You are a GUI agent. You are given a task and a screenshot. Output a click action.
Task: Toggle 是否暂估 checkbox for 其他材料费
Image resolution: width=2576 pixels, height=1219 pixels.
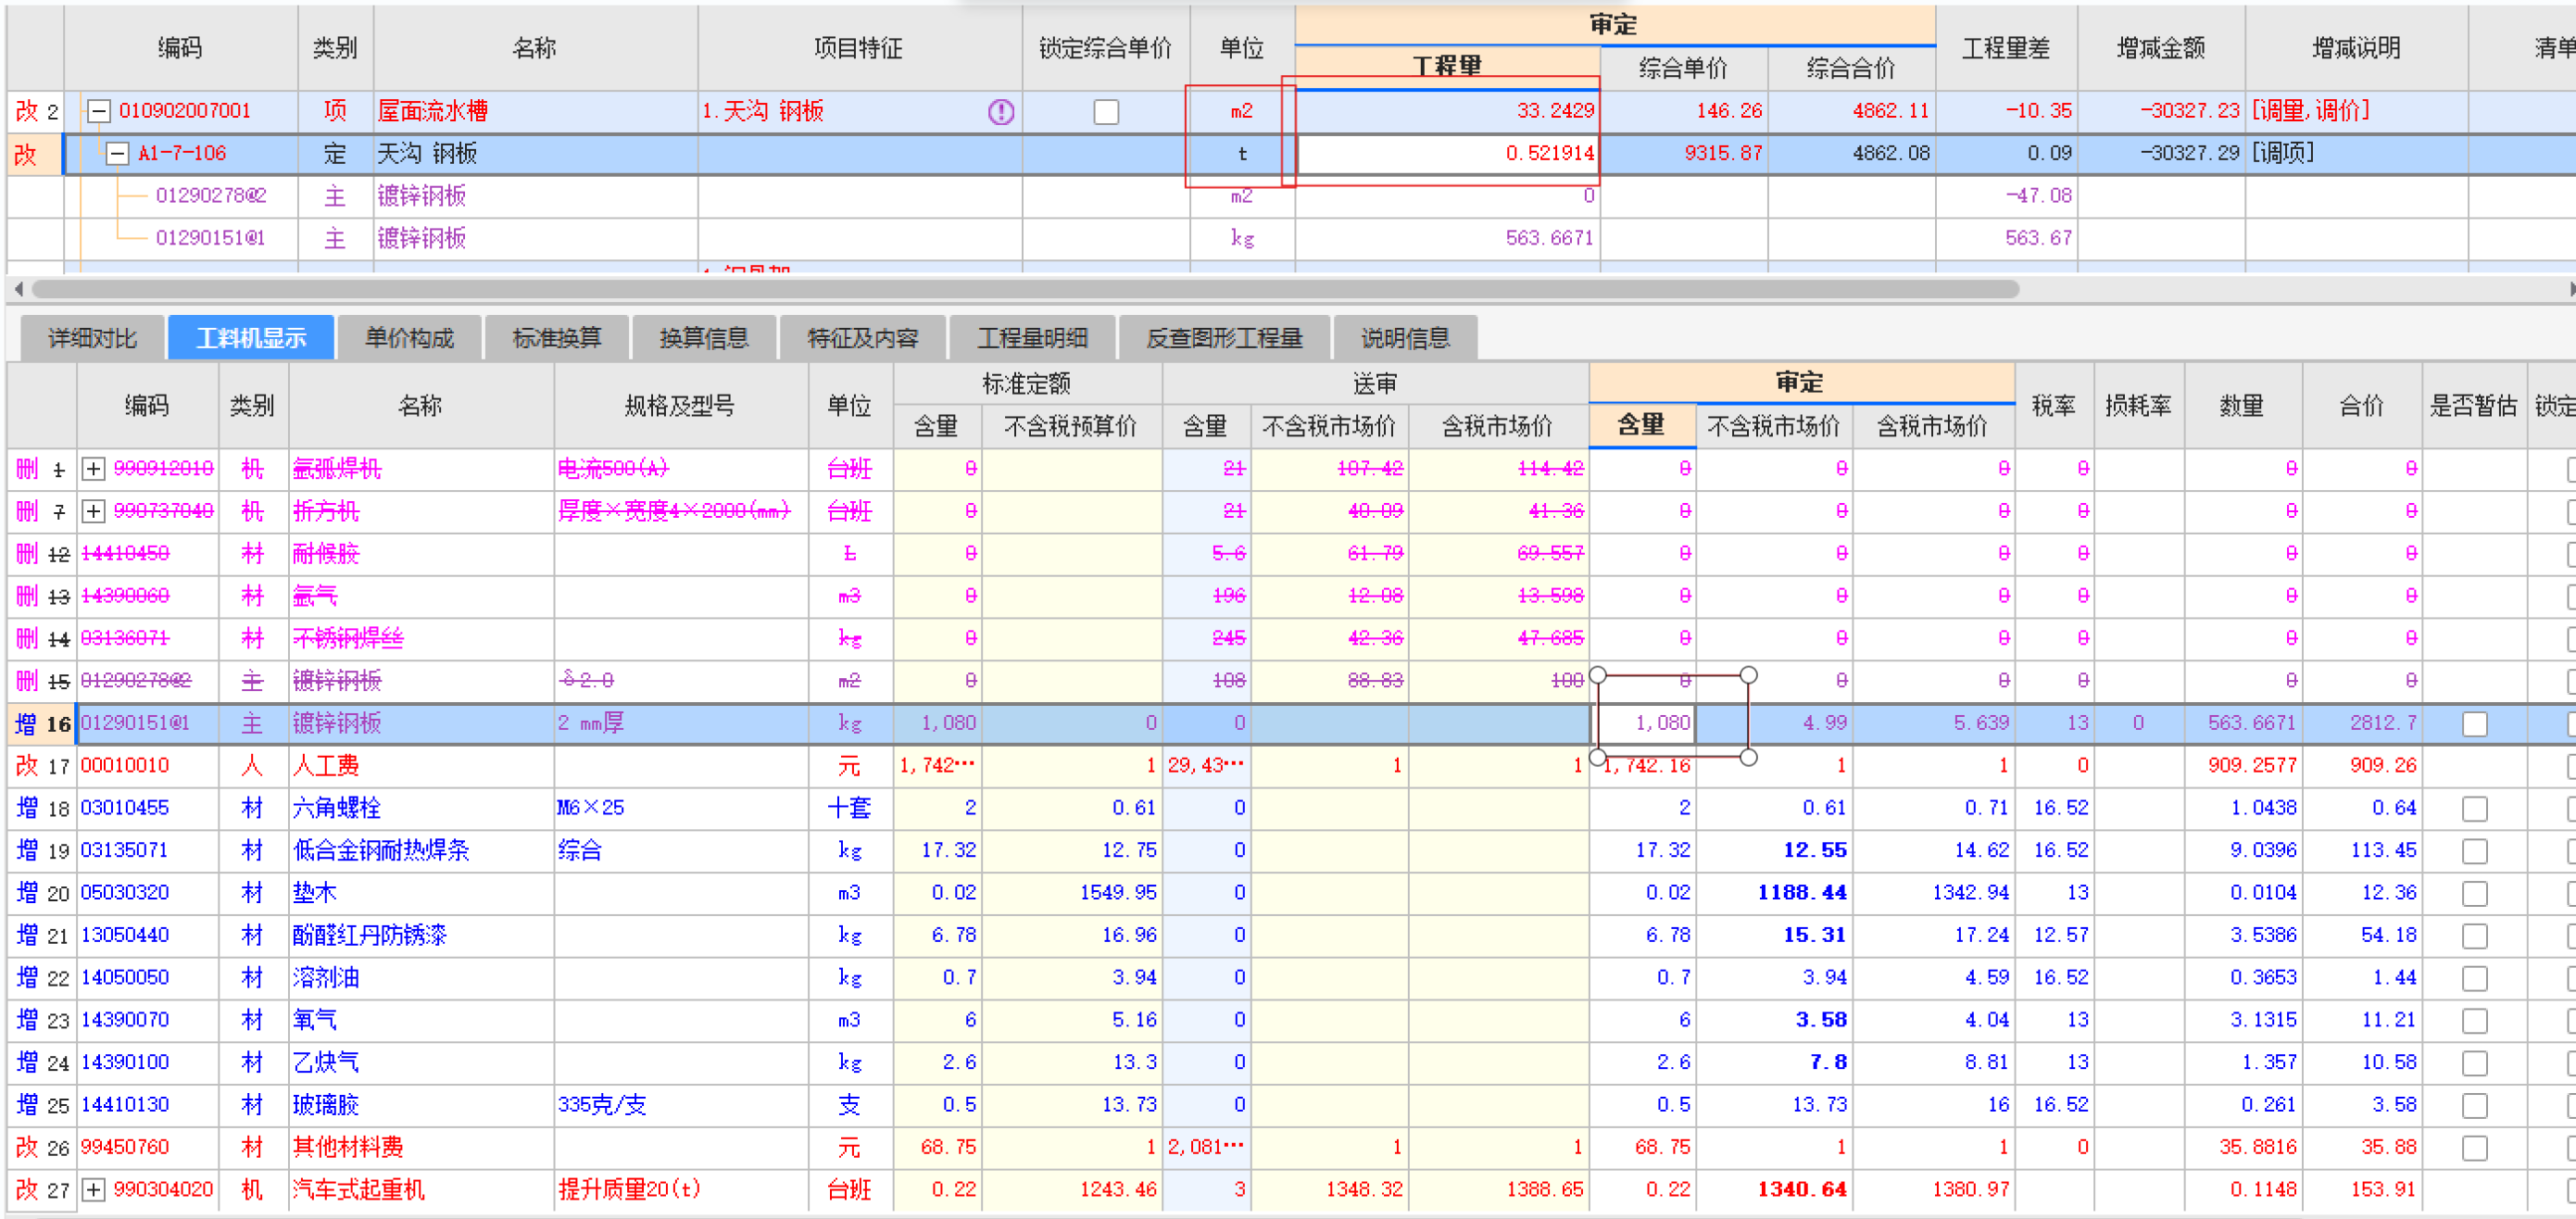2474,1147
